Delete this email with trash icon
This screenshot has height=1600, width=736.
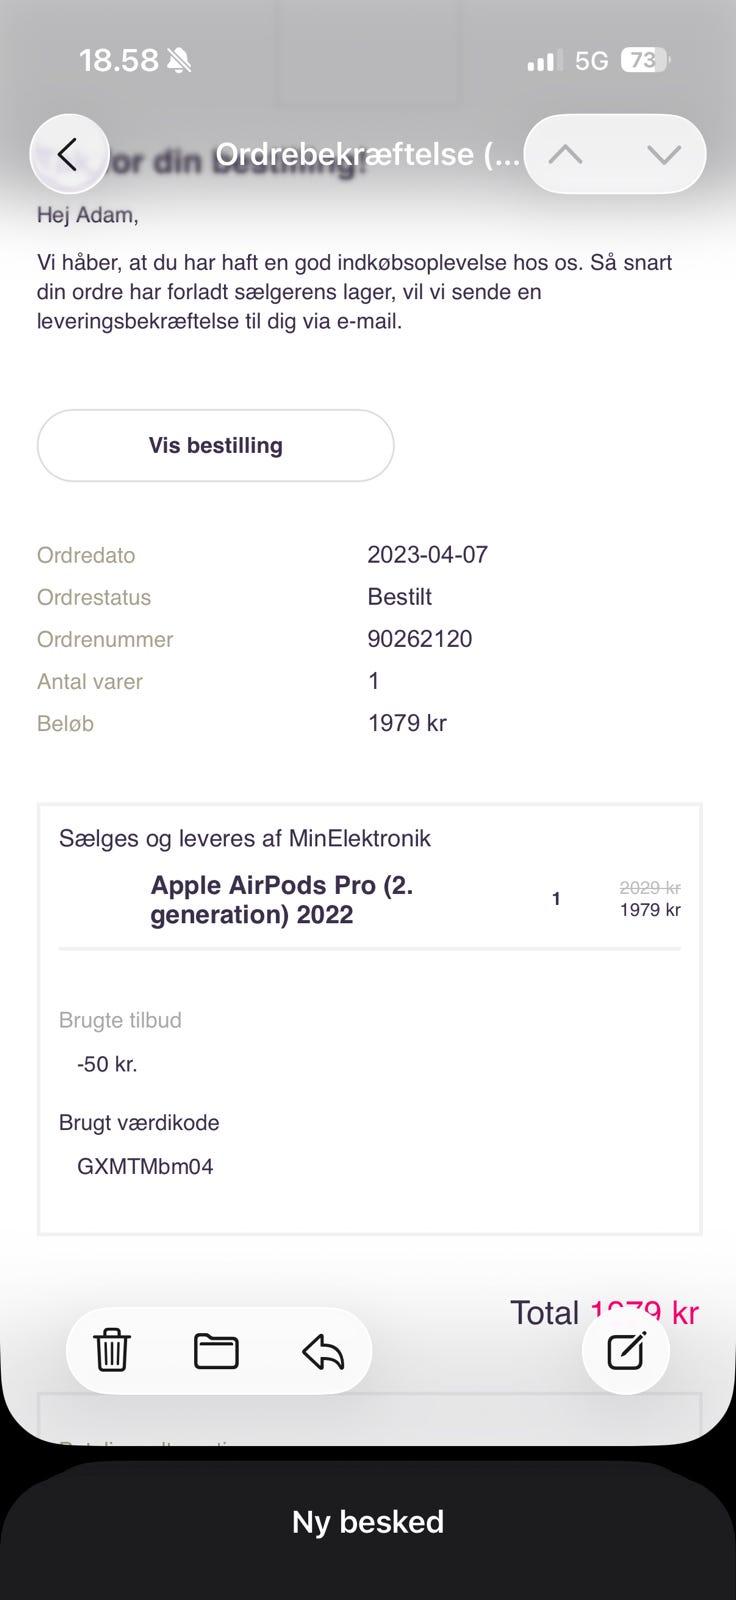click(x=112, y=1351)
